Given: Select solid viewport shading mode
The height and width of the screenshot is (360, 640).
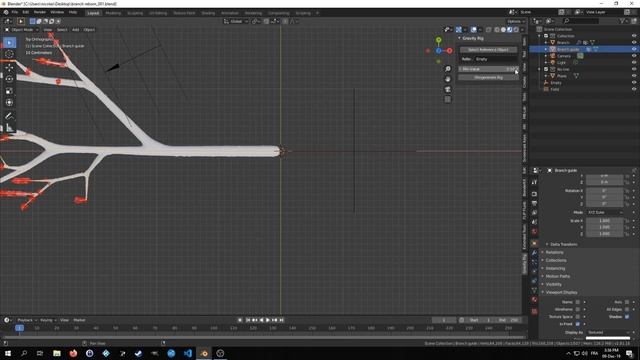Looking at the screenshot, I should coord(503,30).
